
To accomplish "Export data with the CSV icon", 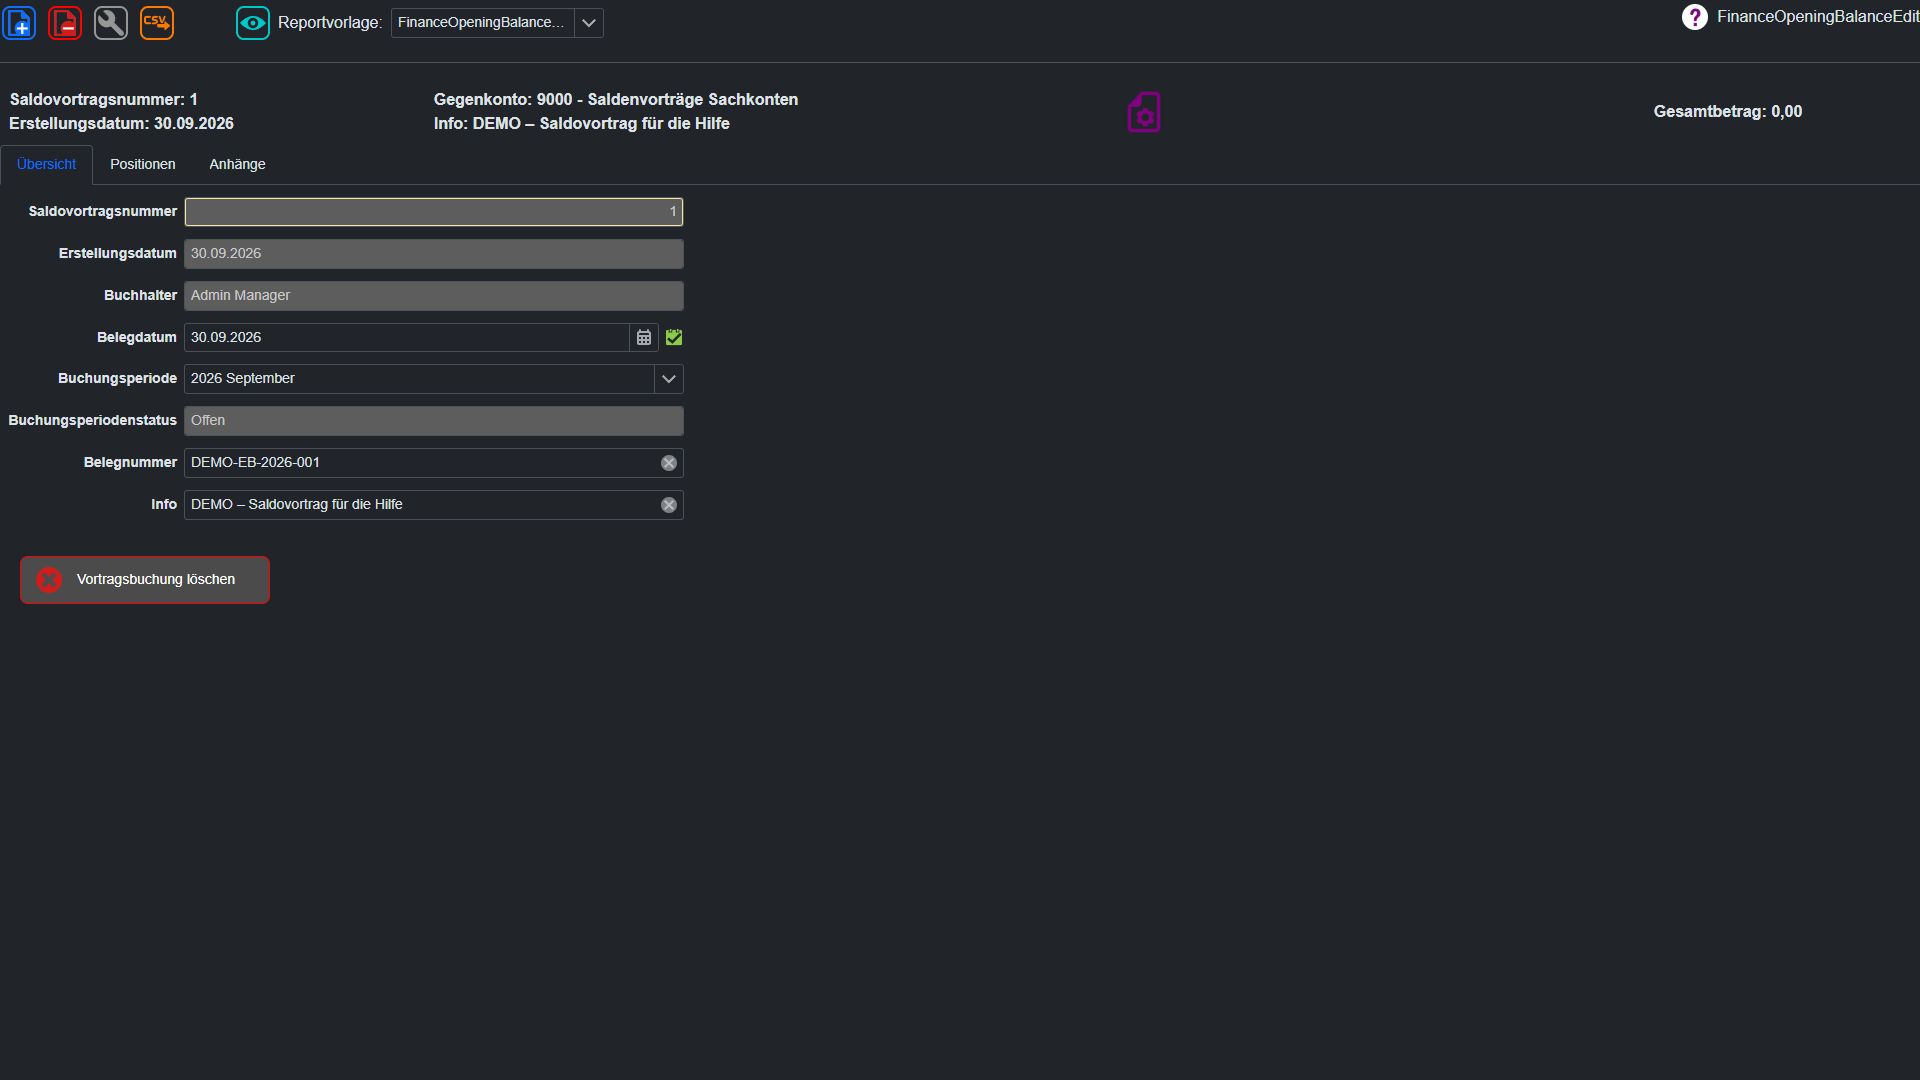I will pos(157,22).
